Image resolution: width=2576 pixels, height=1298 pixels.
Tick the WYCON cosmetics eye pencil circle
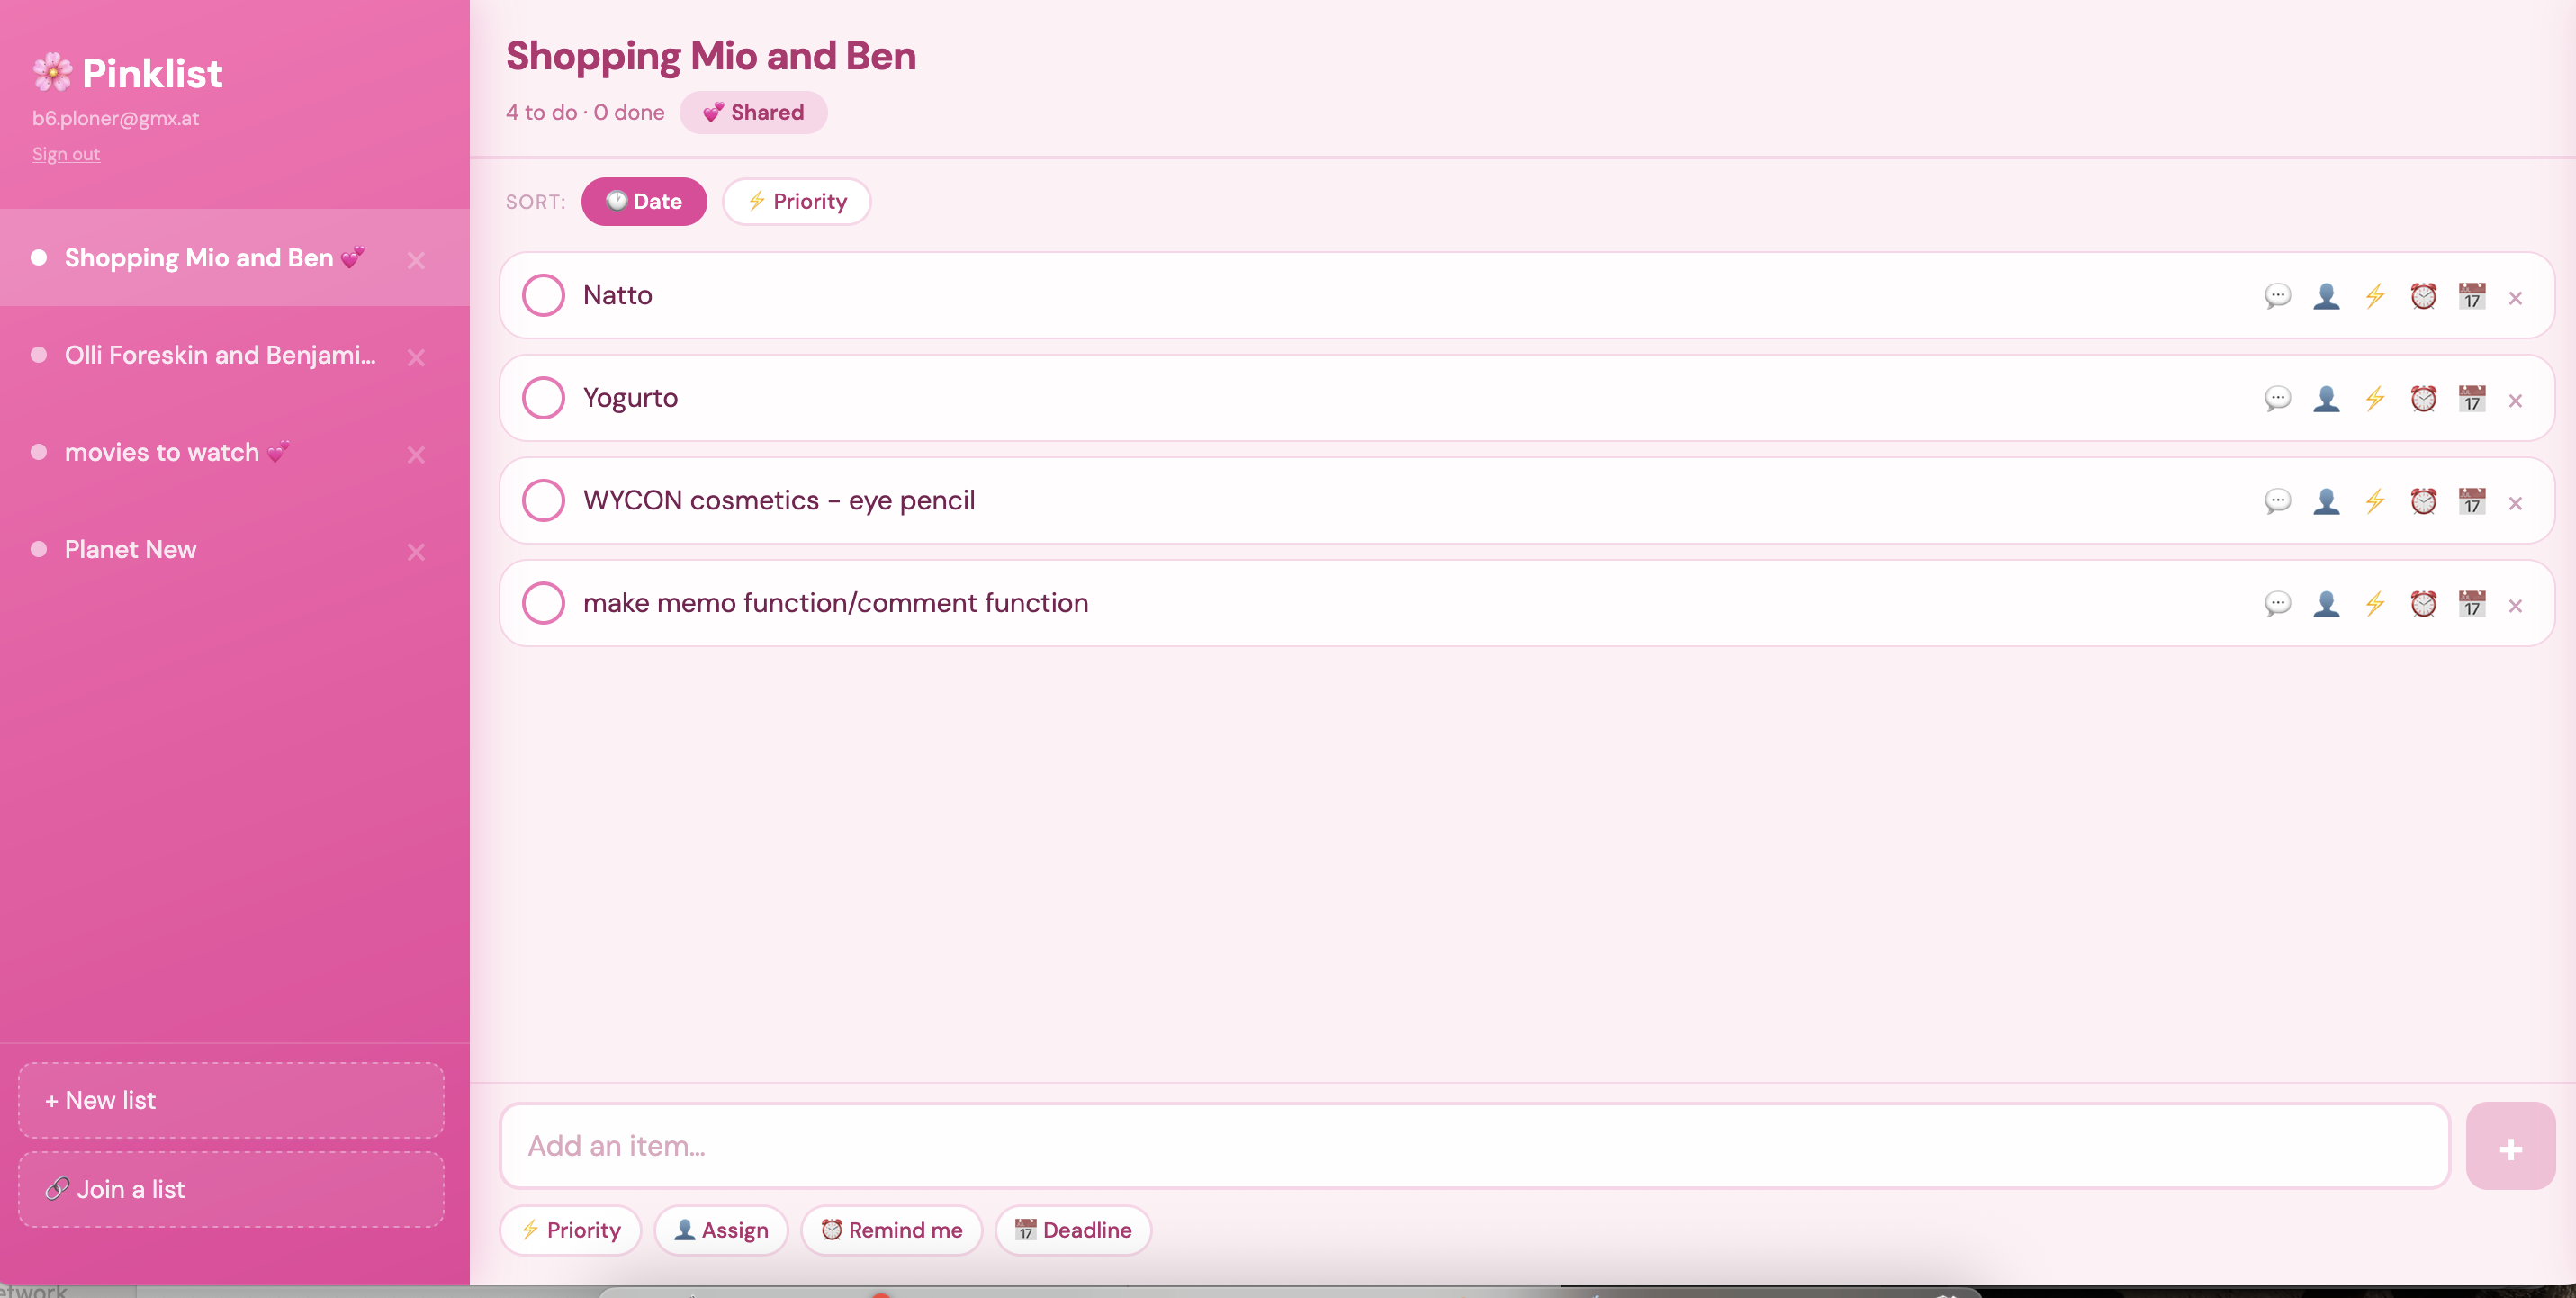click(x=543, y=500)
